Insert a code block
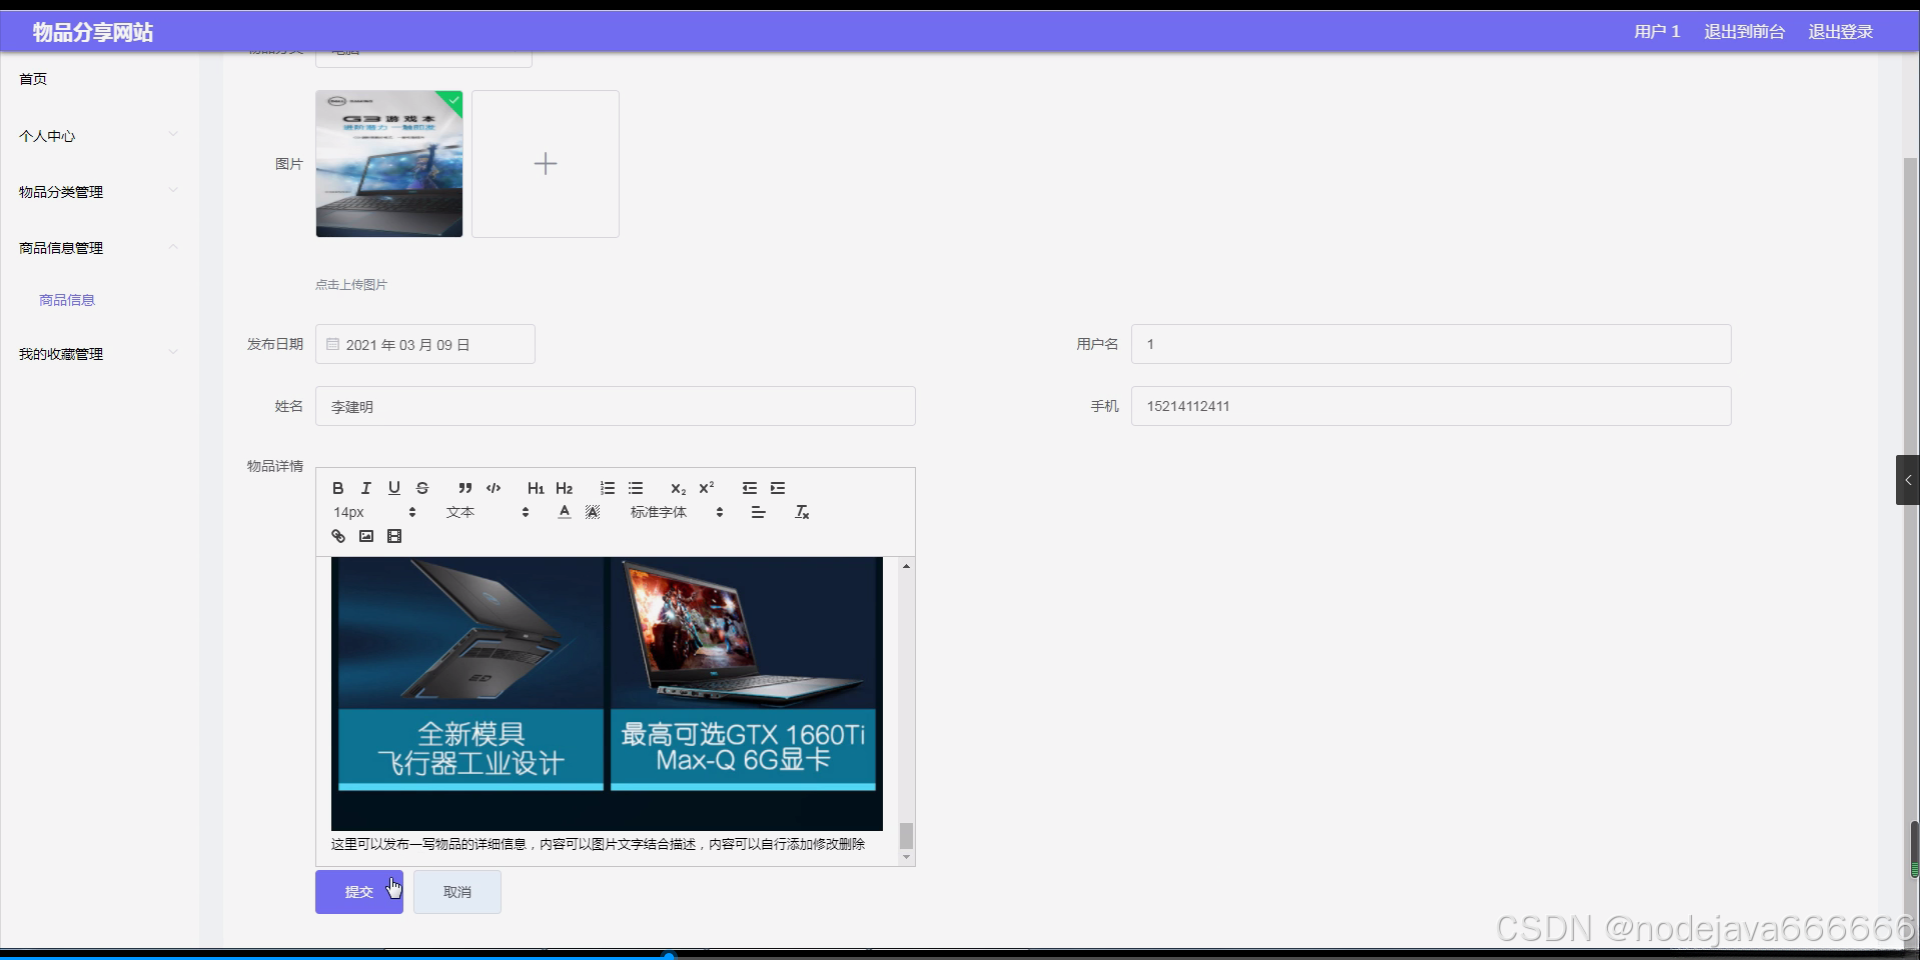 pyautogui.click(x=493, y=488)
